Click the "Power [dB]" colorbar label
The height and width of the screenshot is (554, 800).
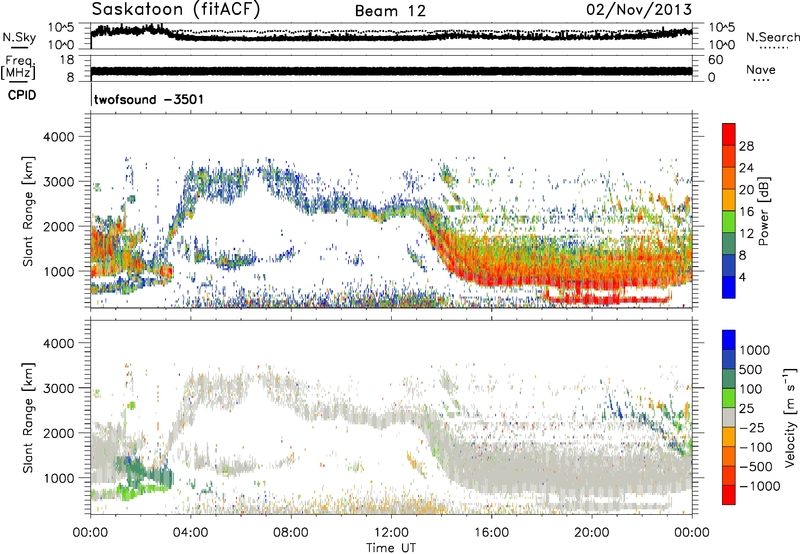[x=764, y=211]
